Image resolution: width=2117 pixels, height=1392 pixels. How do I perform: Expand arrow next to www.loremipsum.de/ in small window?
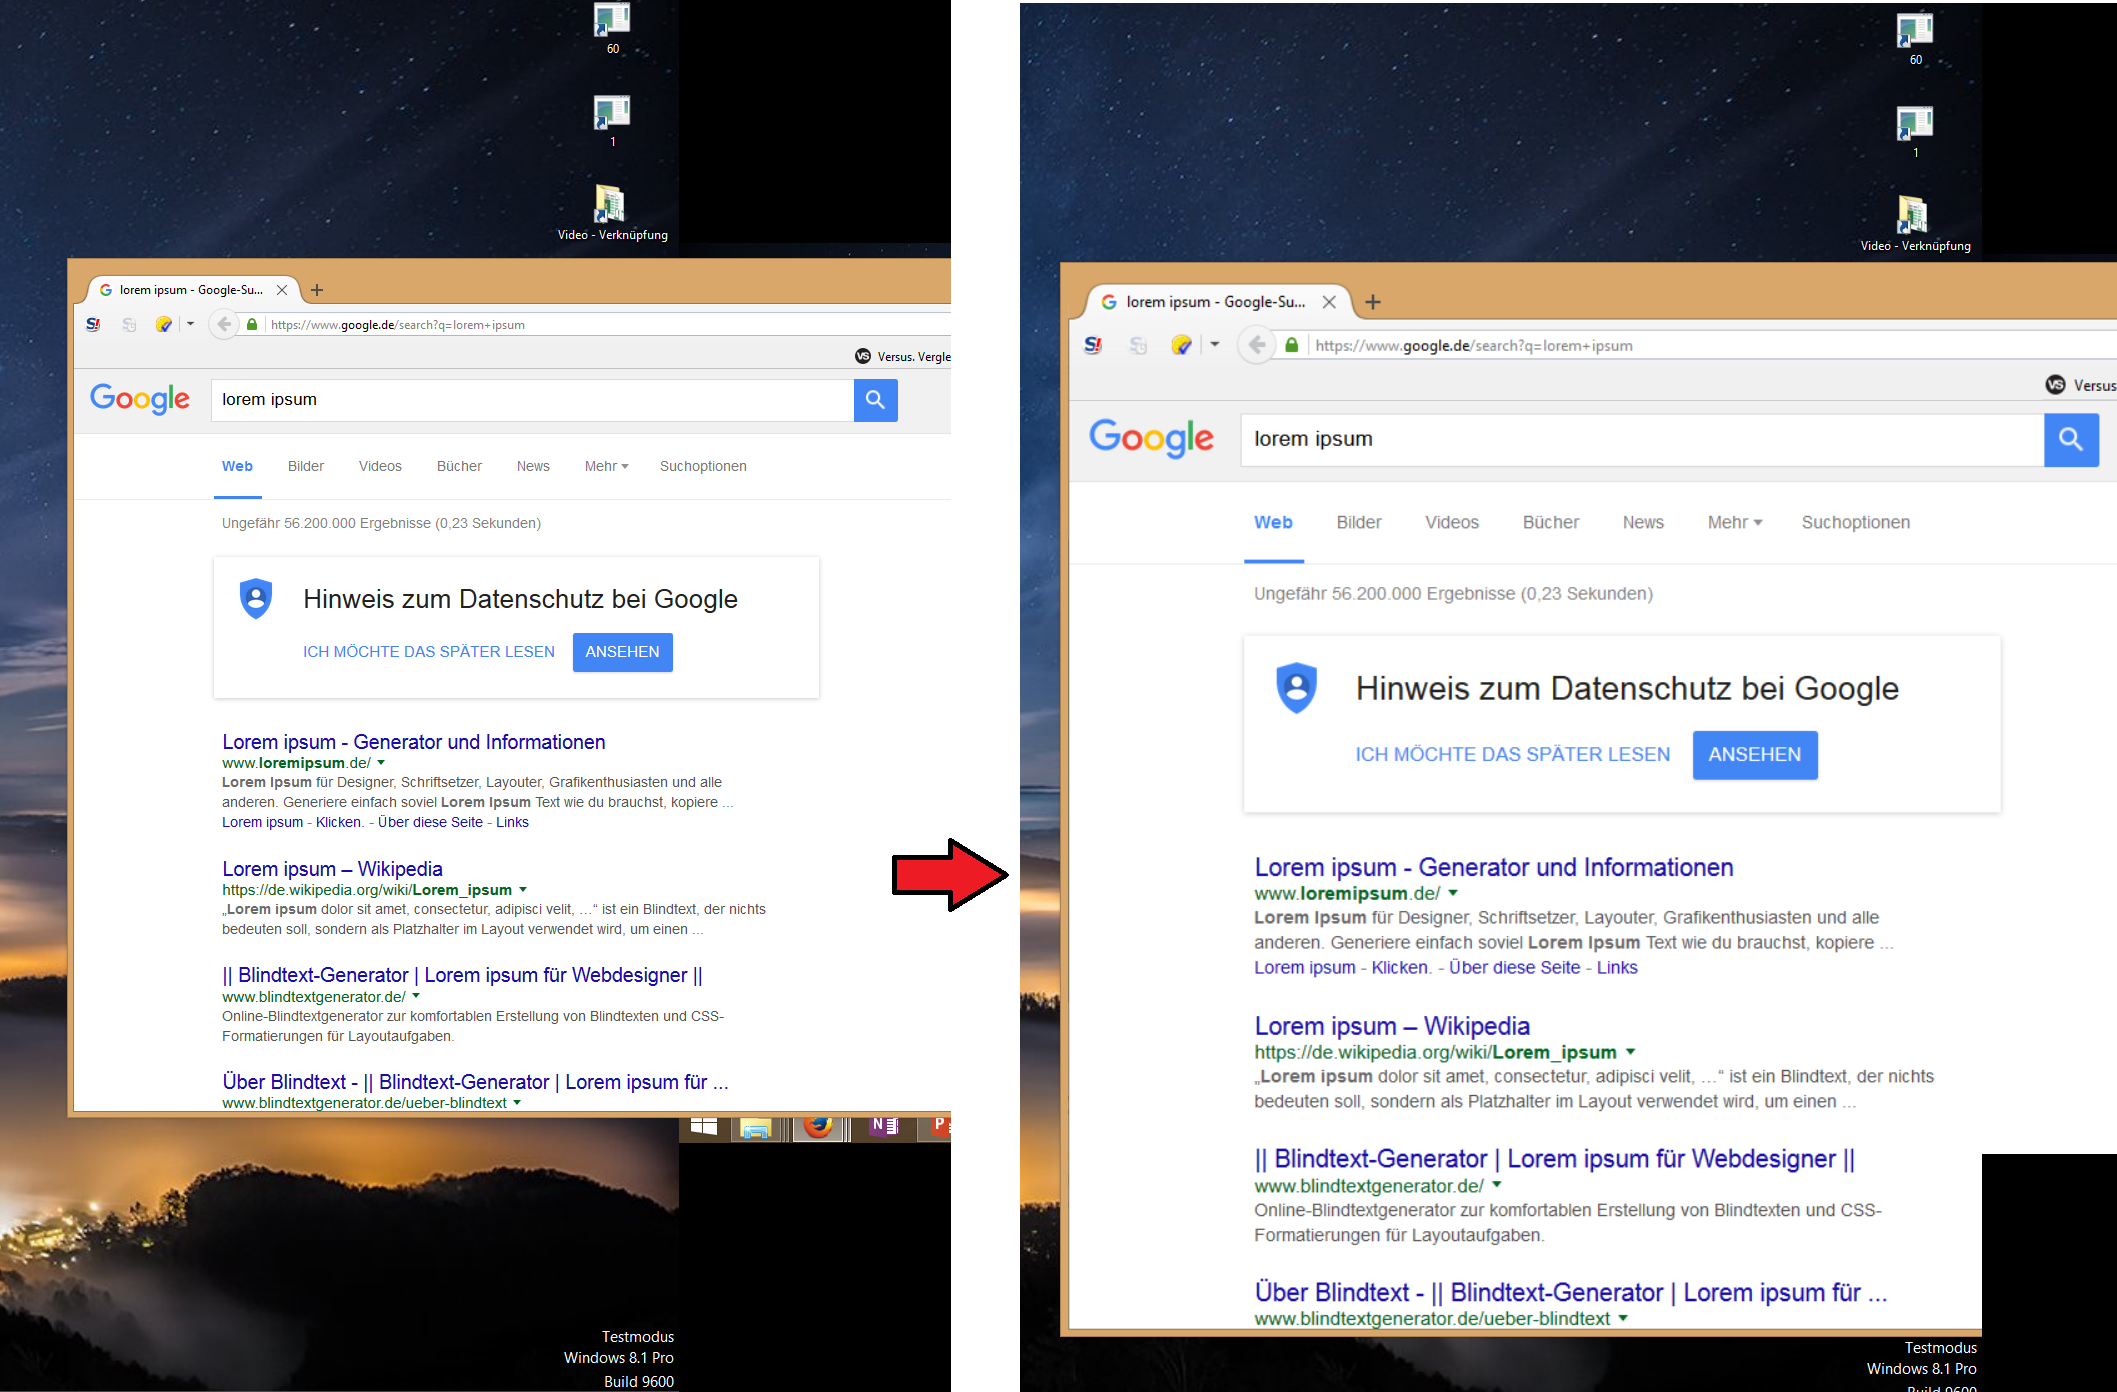(x=381, y=763)
